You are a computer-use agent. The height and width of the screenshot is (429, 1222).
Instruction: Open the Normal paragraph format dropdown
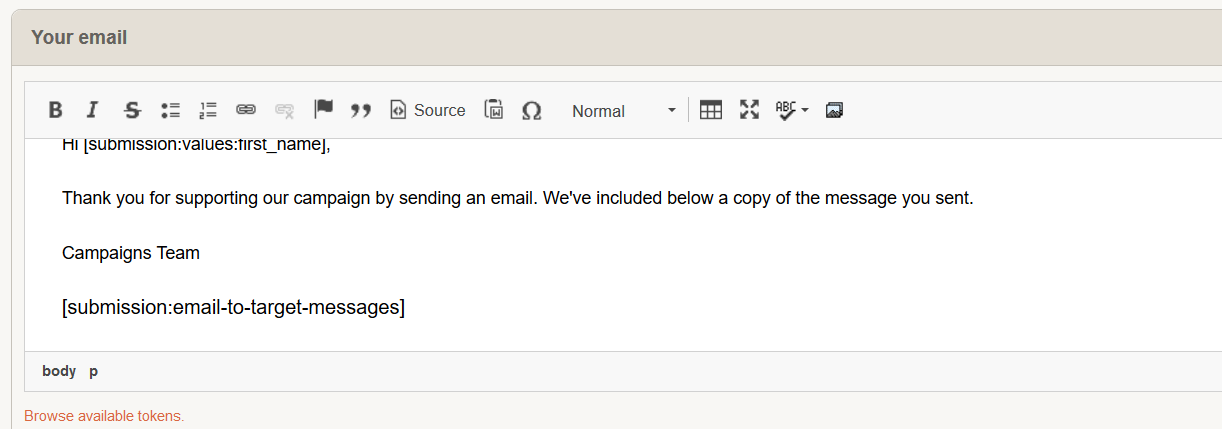[x=622, y=111]
